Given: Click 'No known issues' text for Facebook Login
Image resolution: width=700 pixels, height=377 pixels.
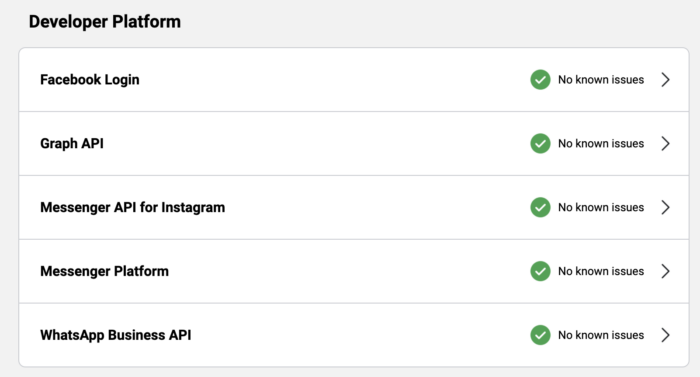Looking at the screenshot, I should (601, 80).
